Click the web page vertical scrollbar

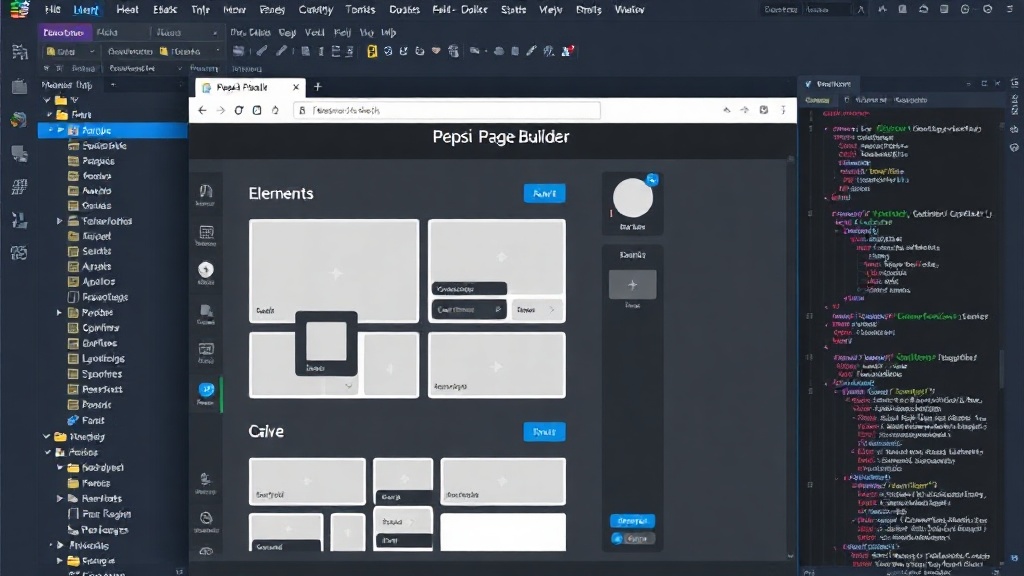(791, 355)
